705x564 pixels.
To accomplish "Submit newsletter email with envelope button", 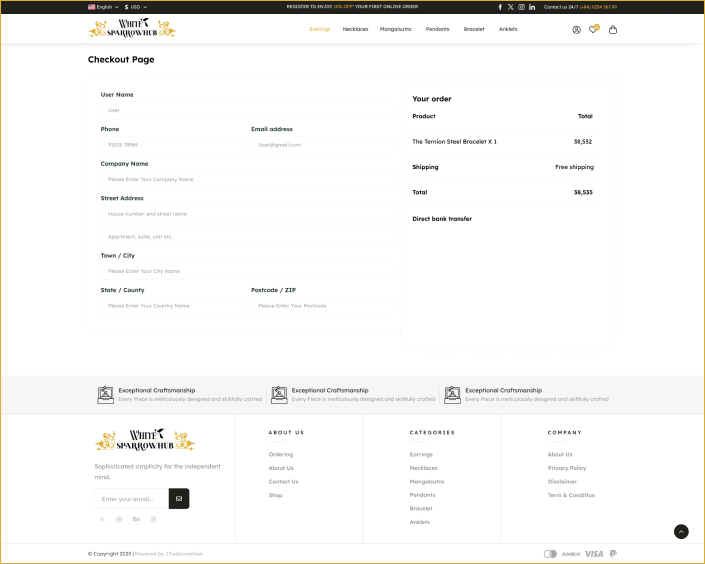I will [x=179, y=498].
